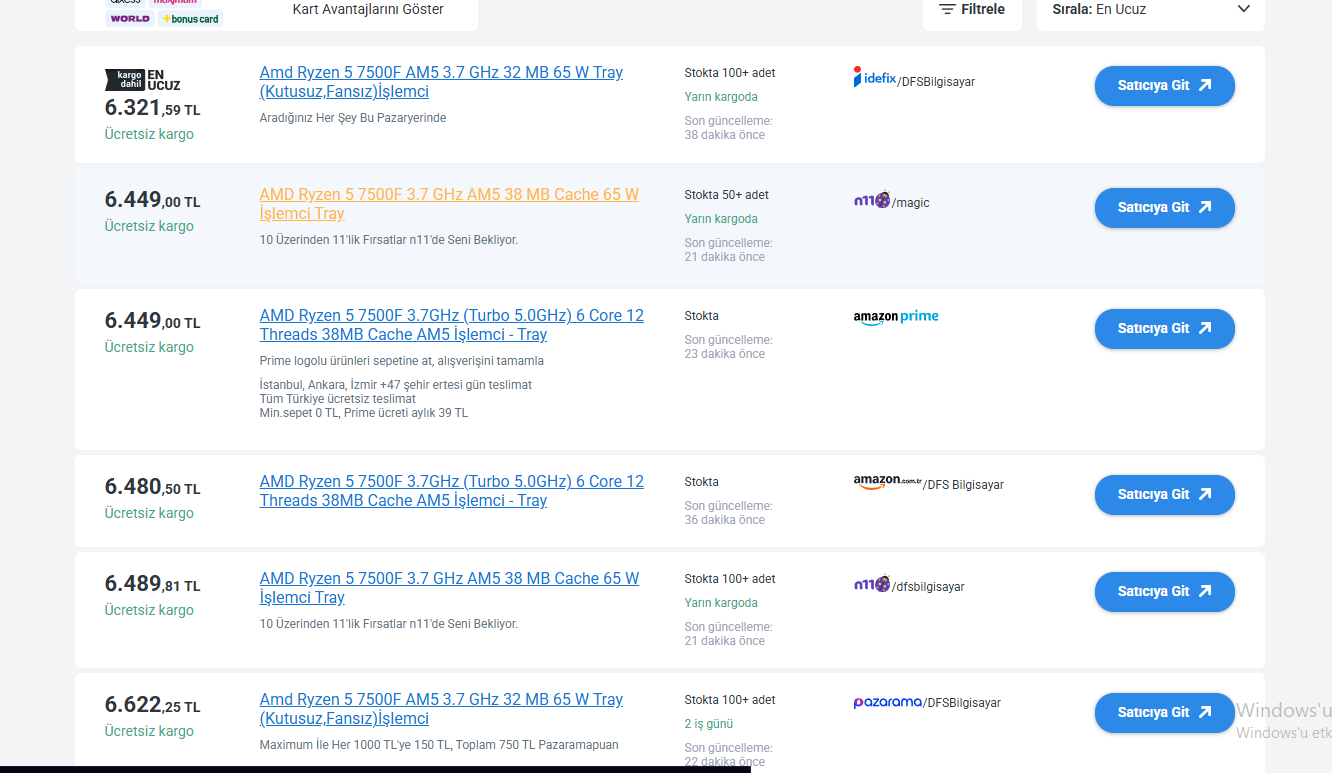Click the price 6.622,25 TL
Viewport: 1332px width, 773px height.
(153, 705)
